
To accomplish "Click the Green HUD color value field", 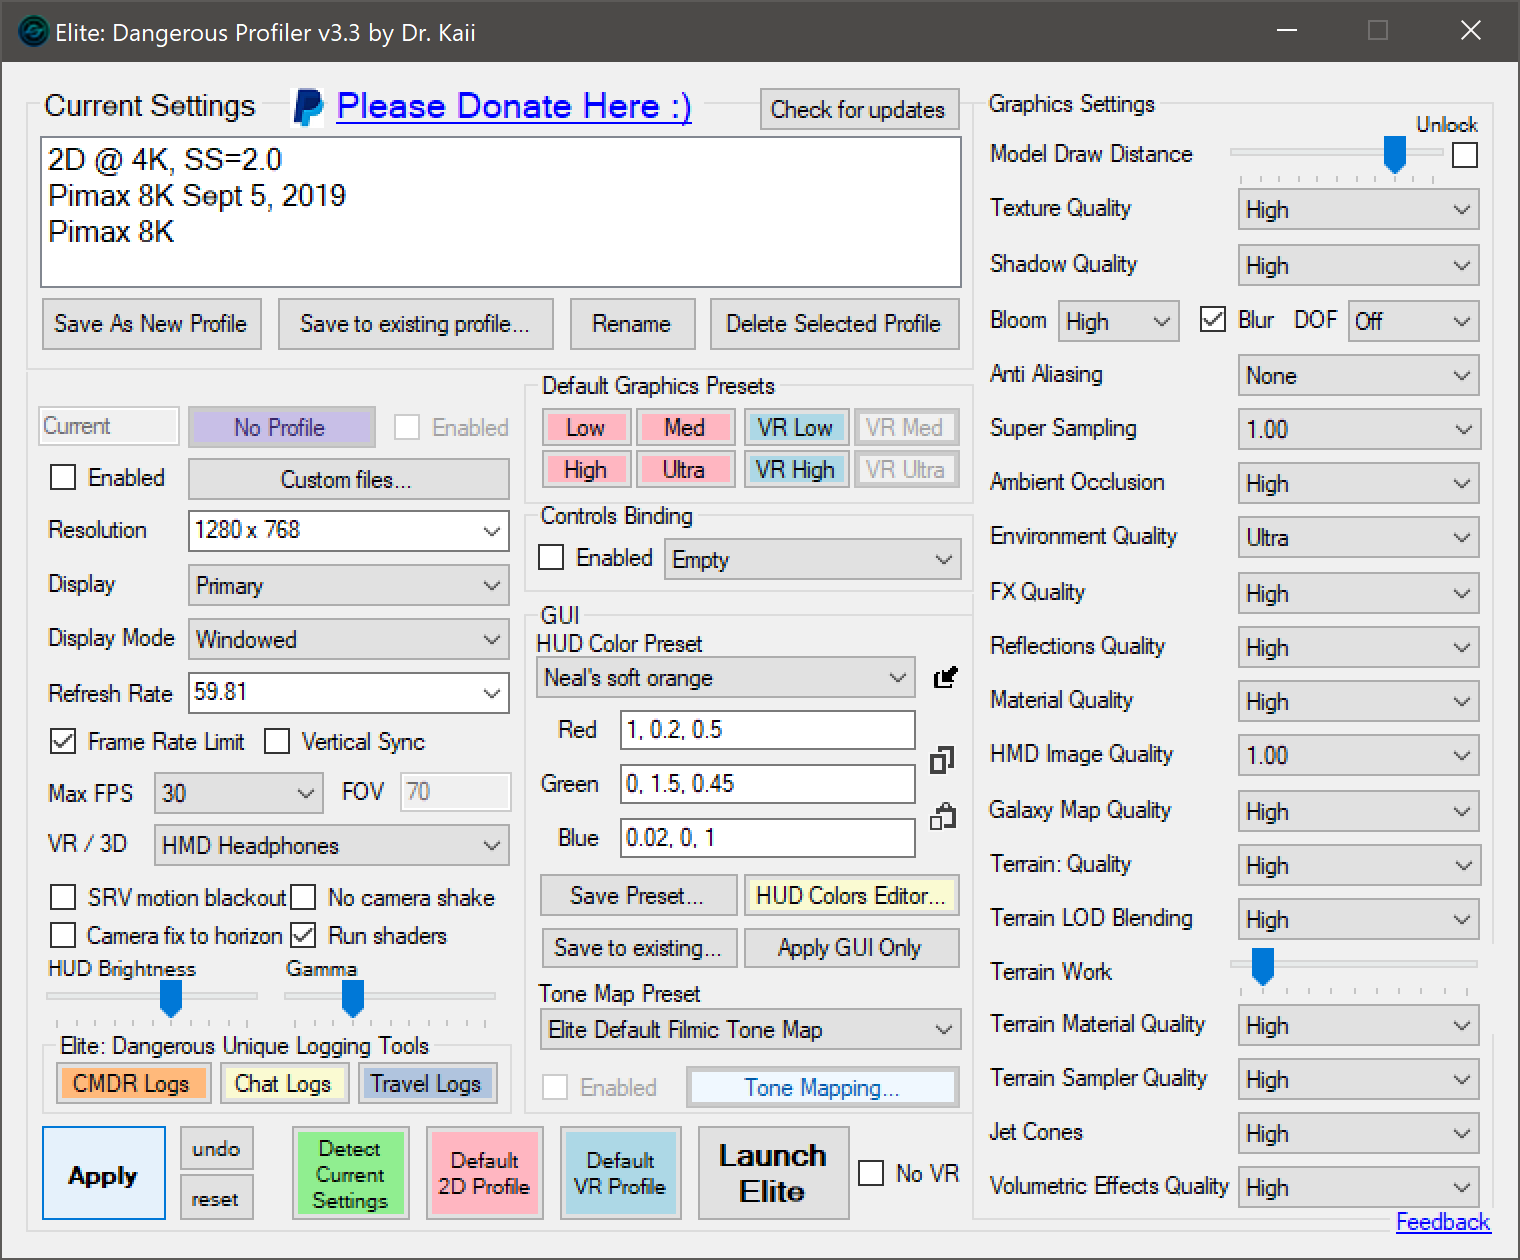I will (768, 784).
